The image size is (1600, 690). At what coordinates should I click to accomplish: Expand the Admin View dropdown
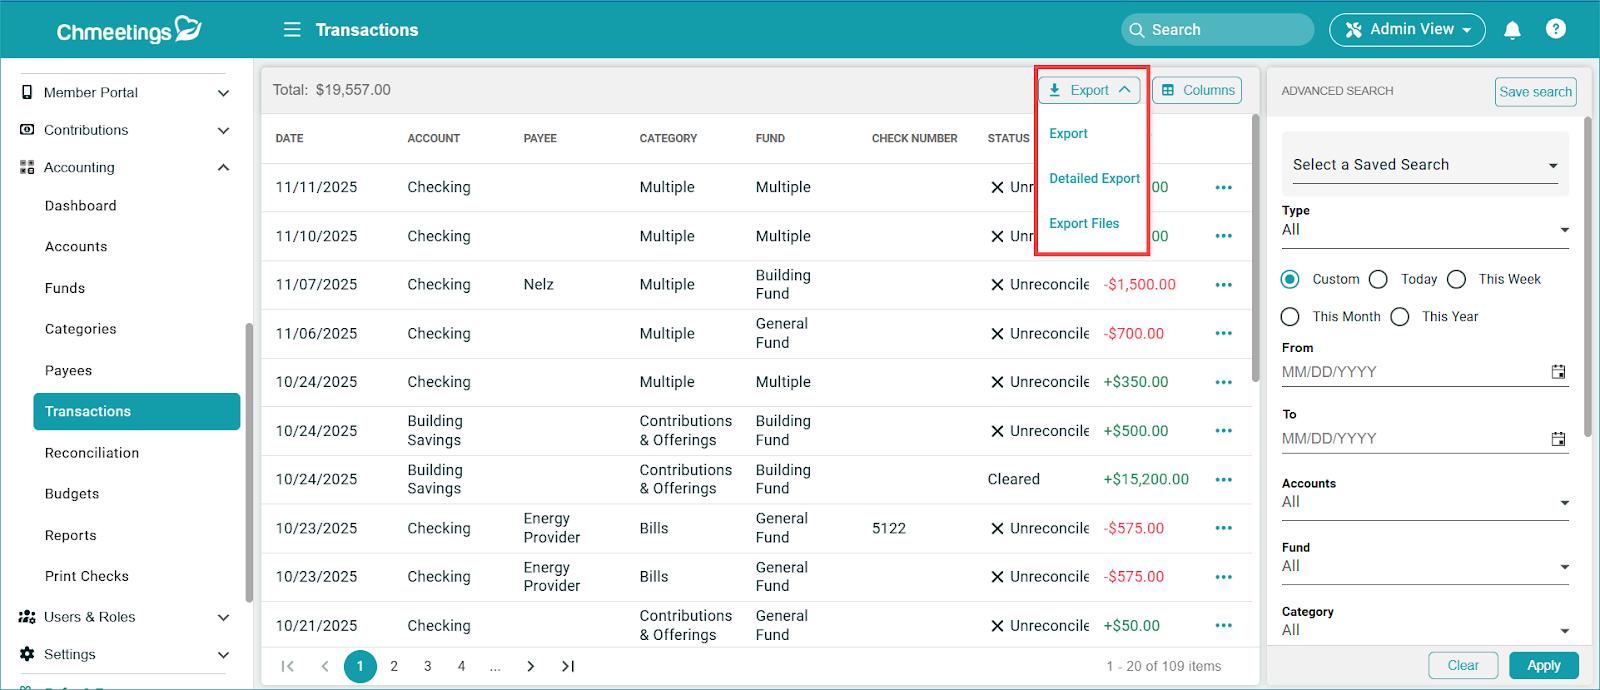click(x=1406, y=30)
